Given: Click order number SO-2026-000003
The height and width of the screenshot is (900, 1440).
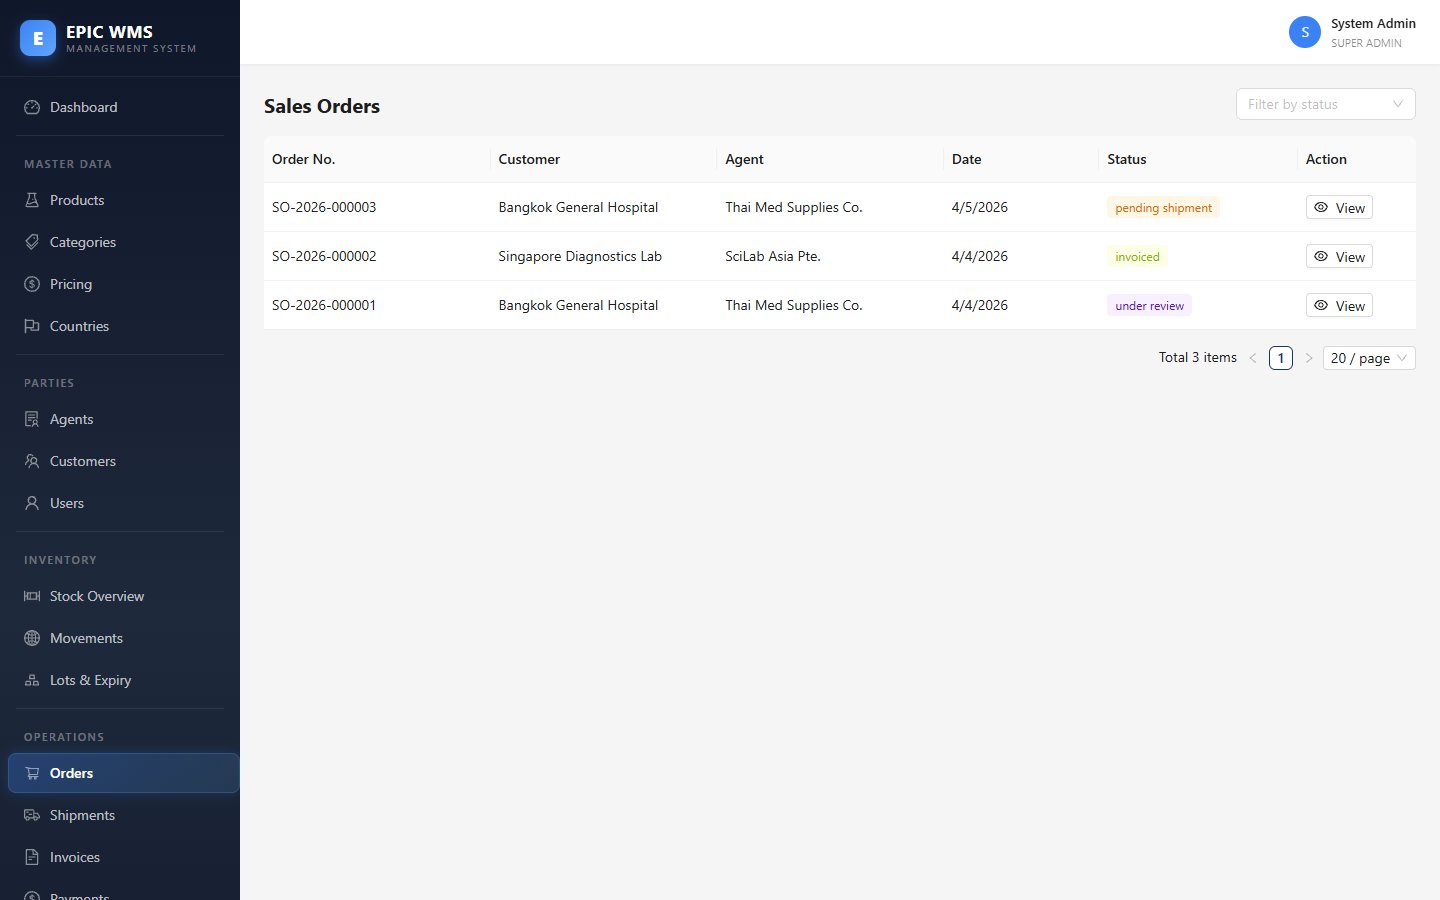Looking at the screenshot, I should coord(324,207).
